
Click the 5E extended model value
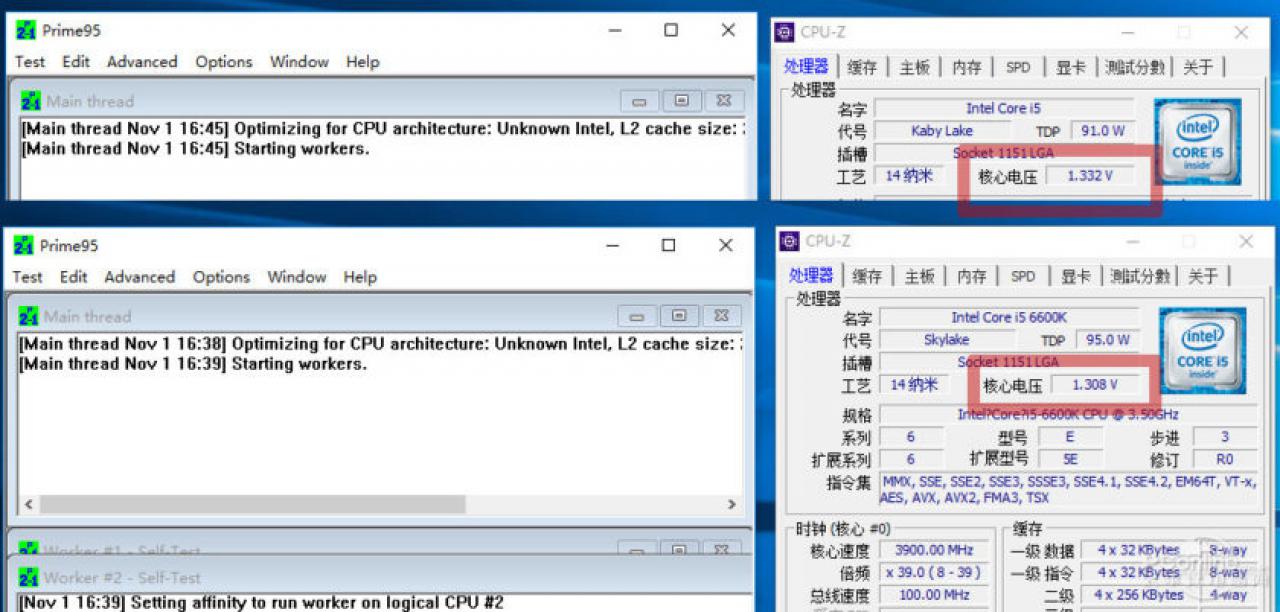[1070, 459]
